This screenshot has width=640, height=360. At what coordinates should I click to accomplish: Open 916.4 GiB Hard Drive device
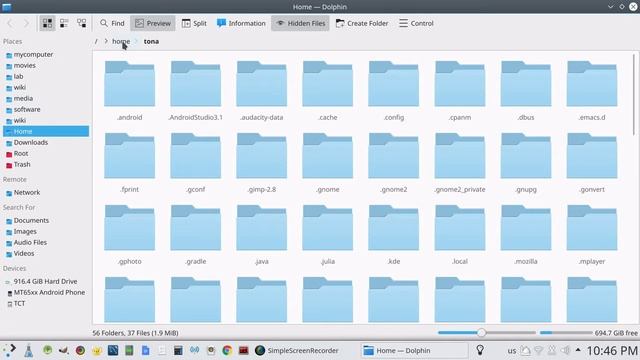click(46, 281)
